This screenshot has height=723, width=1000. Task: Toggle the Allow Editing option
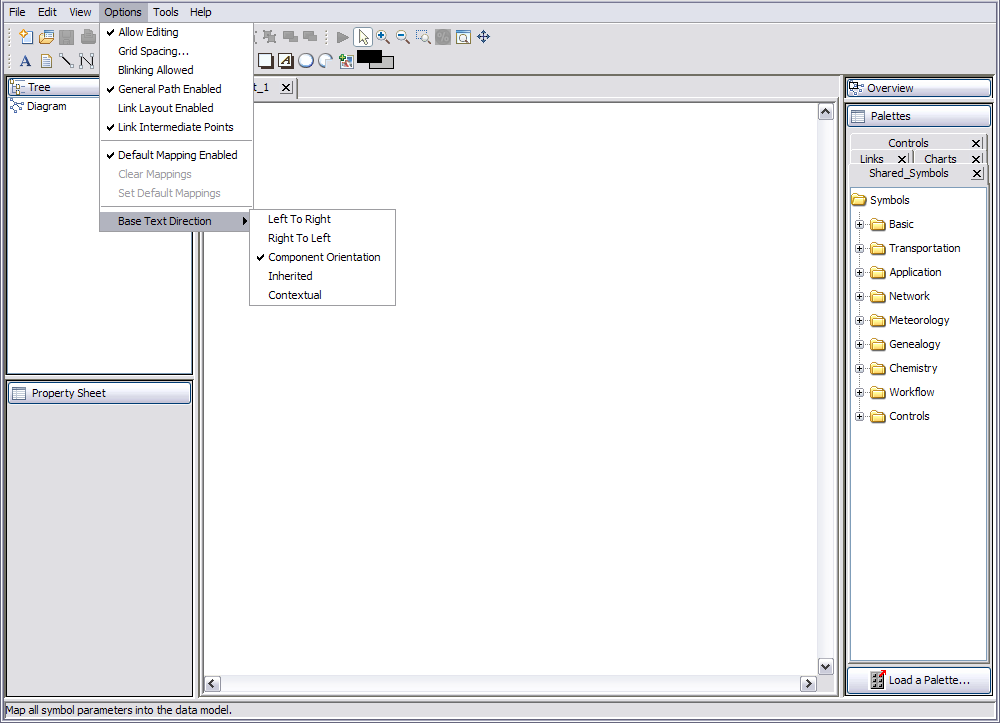(x=148, y=32)
